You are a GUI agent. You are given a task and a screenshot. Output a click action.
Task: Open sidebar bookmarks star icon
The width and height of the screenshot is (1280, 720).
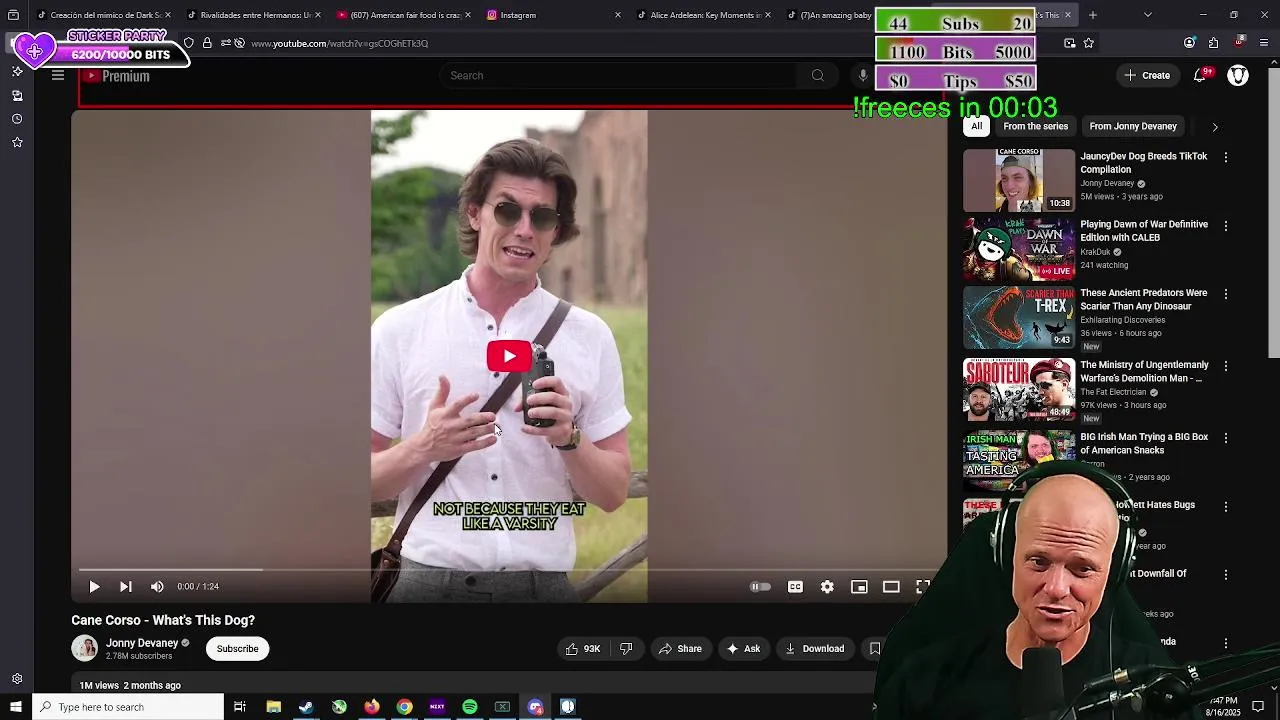point(17,143)
